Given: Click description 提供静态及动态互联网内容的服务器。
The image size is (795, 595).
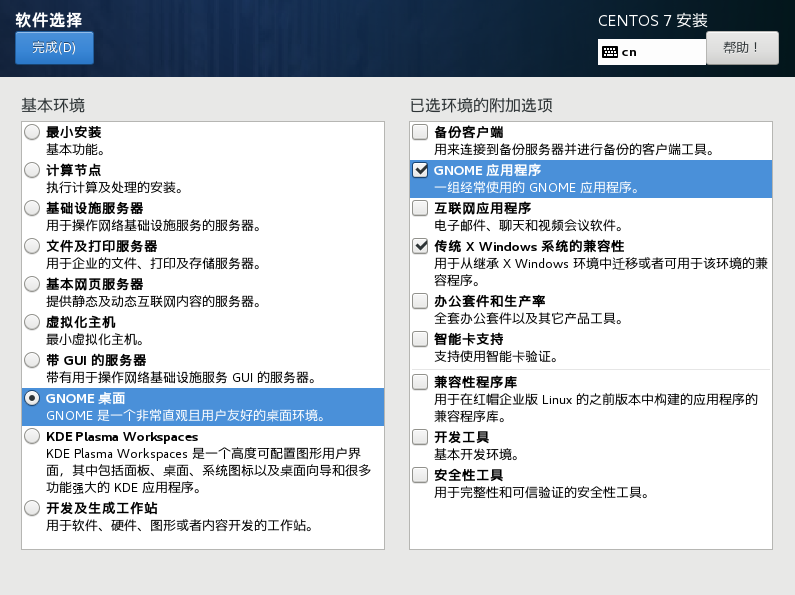Looking at the screenshot, I should point(154,302).
